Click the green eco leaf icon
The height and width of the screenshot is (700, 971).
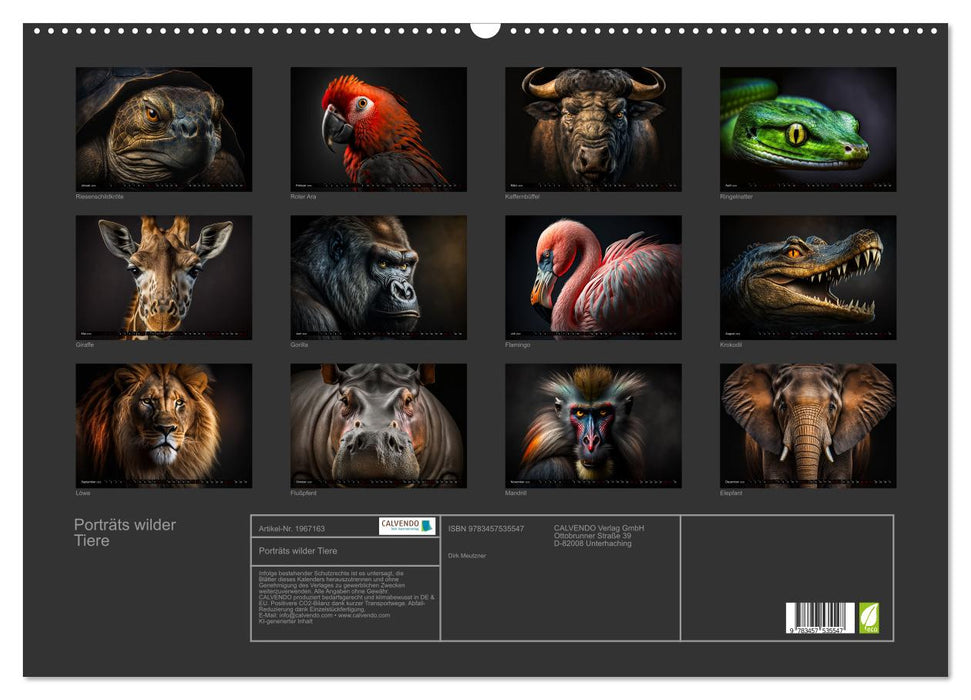tap(870, 617)
